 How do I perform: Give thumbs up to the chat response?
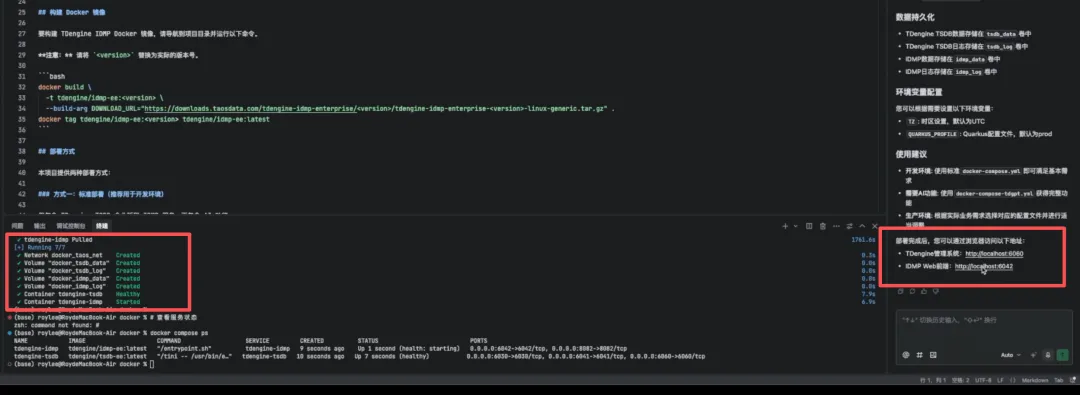click(x=924, y=291)
